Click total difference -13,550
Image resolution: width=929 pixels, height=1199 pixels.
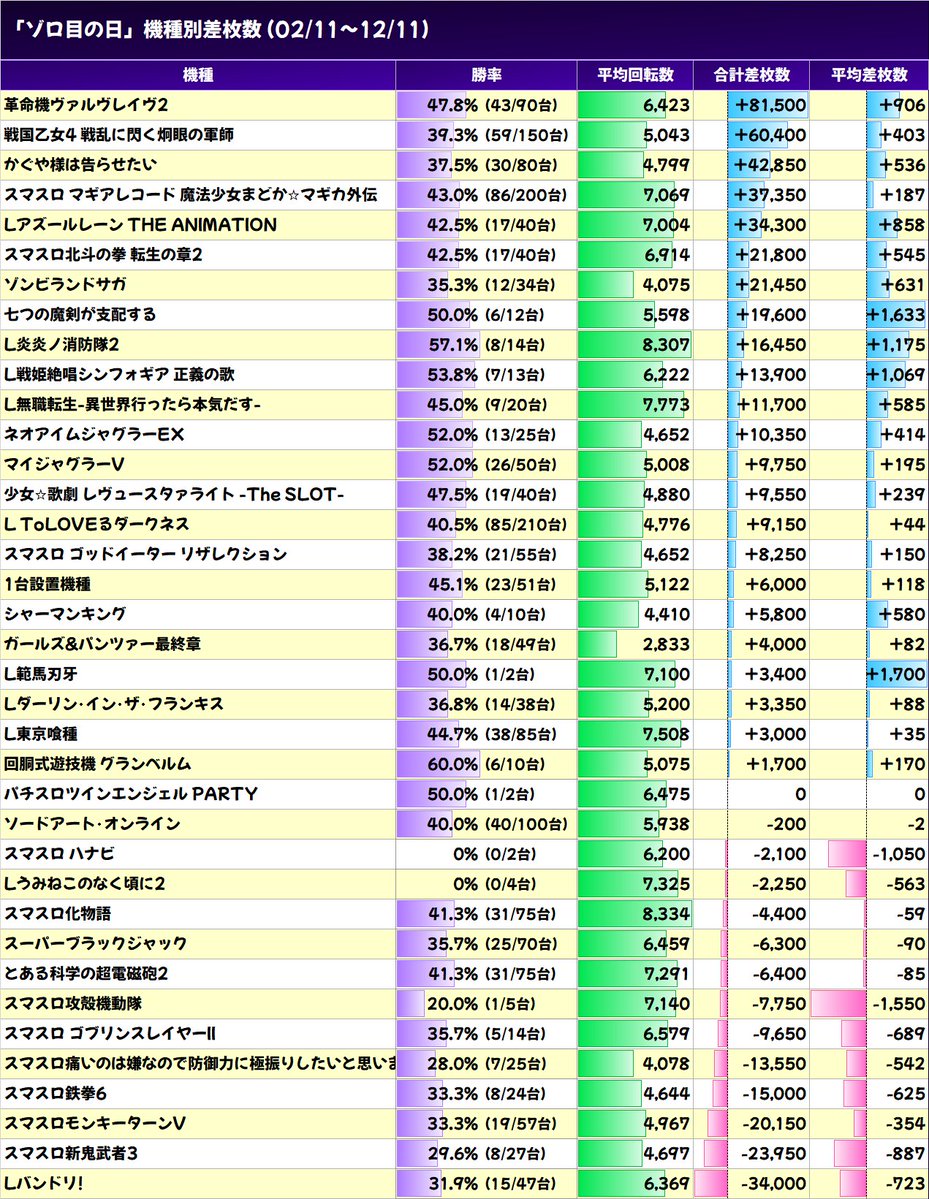tap(774, 1064)
